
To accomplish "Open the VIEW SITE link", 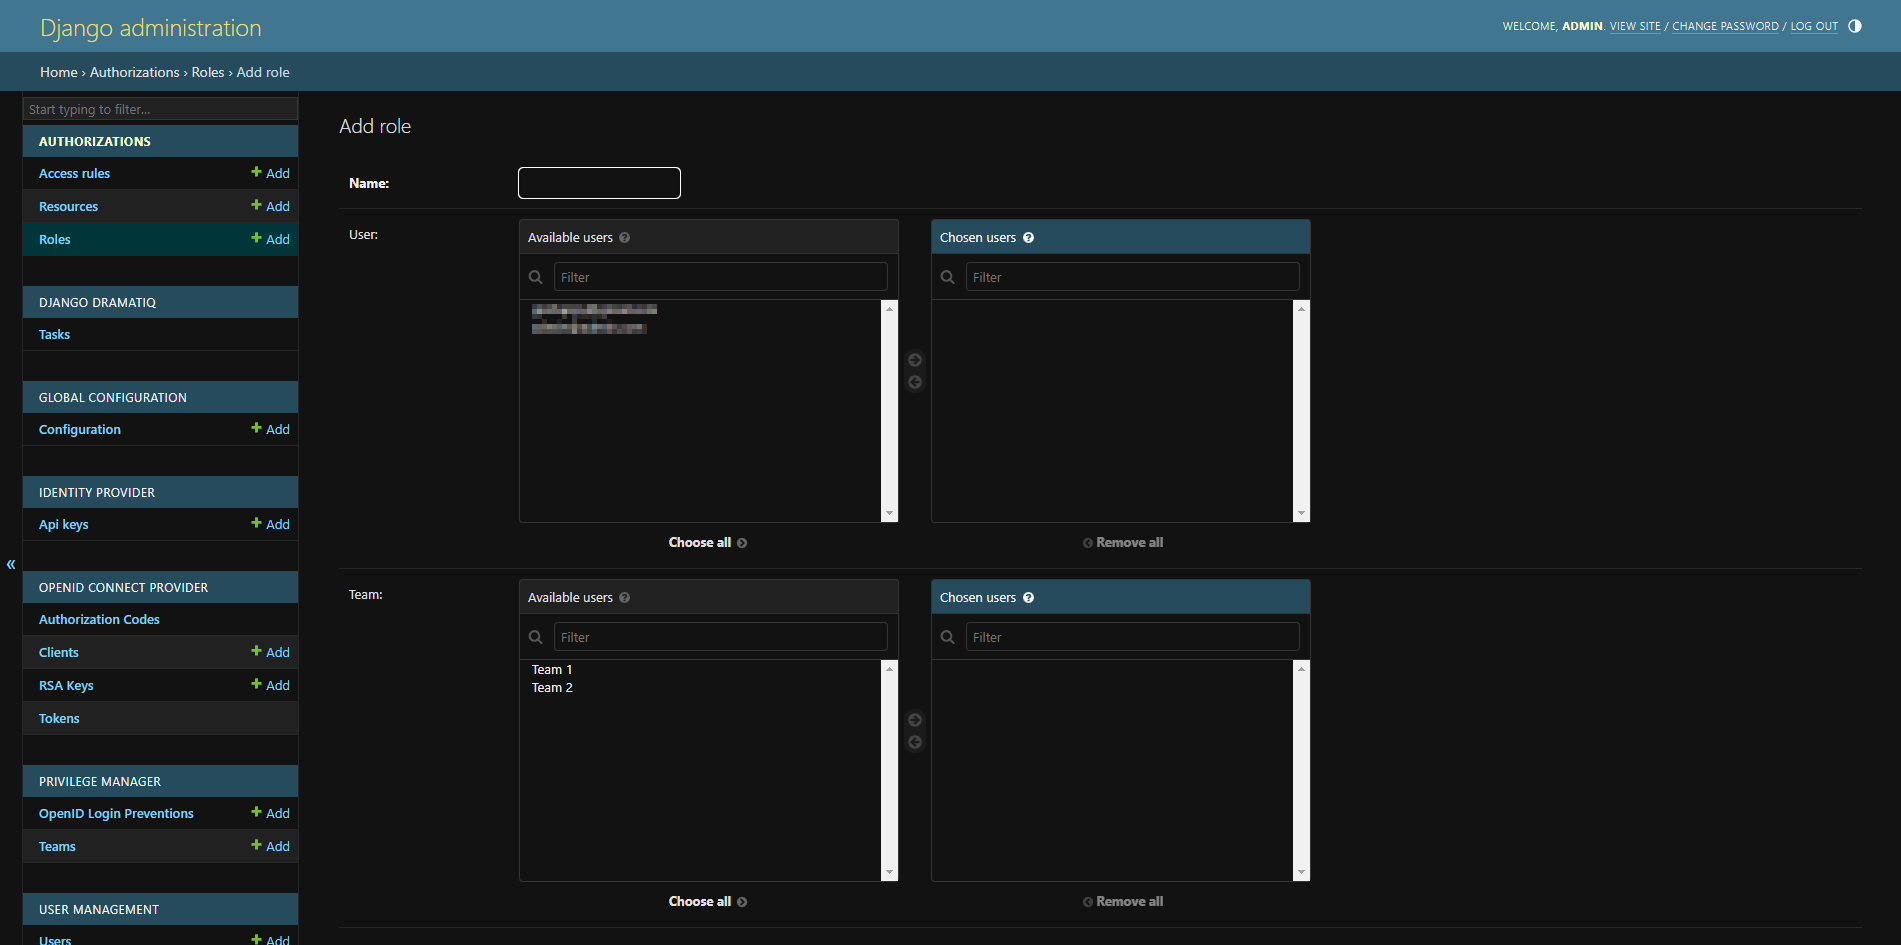I will click(1635, 26).
